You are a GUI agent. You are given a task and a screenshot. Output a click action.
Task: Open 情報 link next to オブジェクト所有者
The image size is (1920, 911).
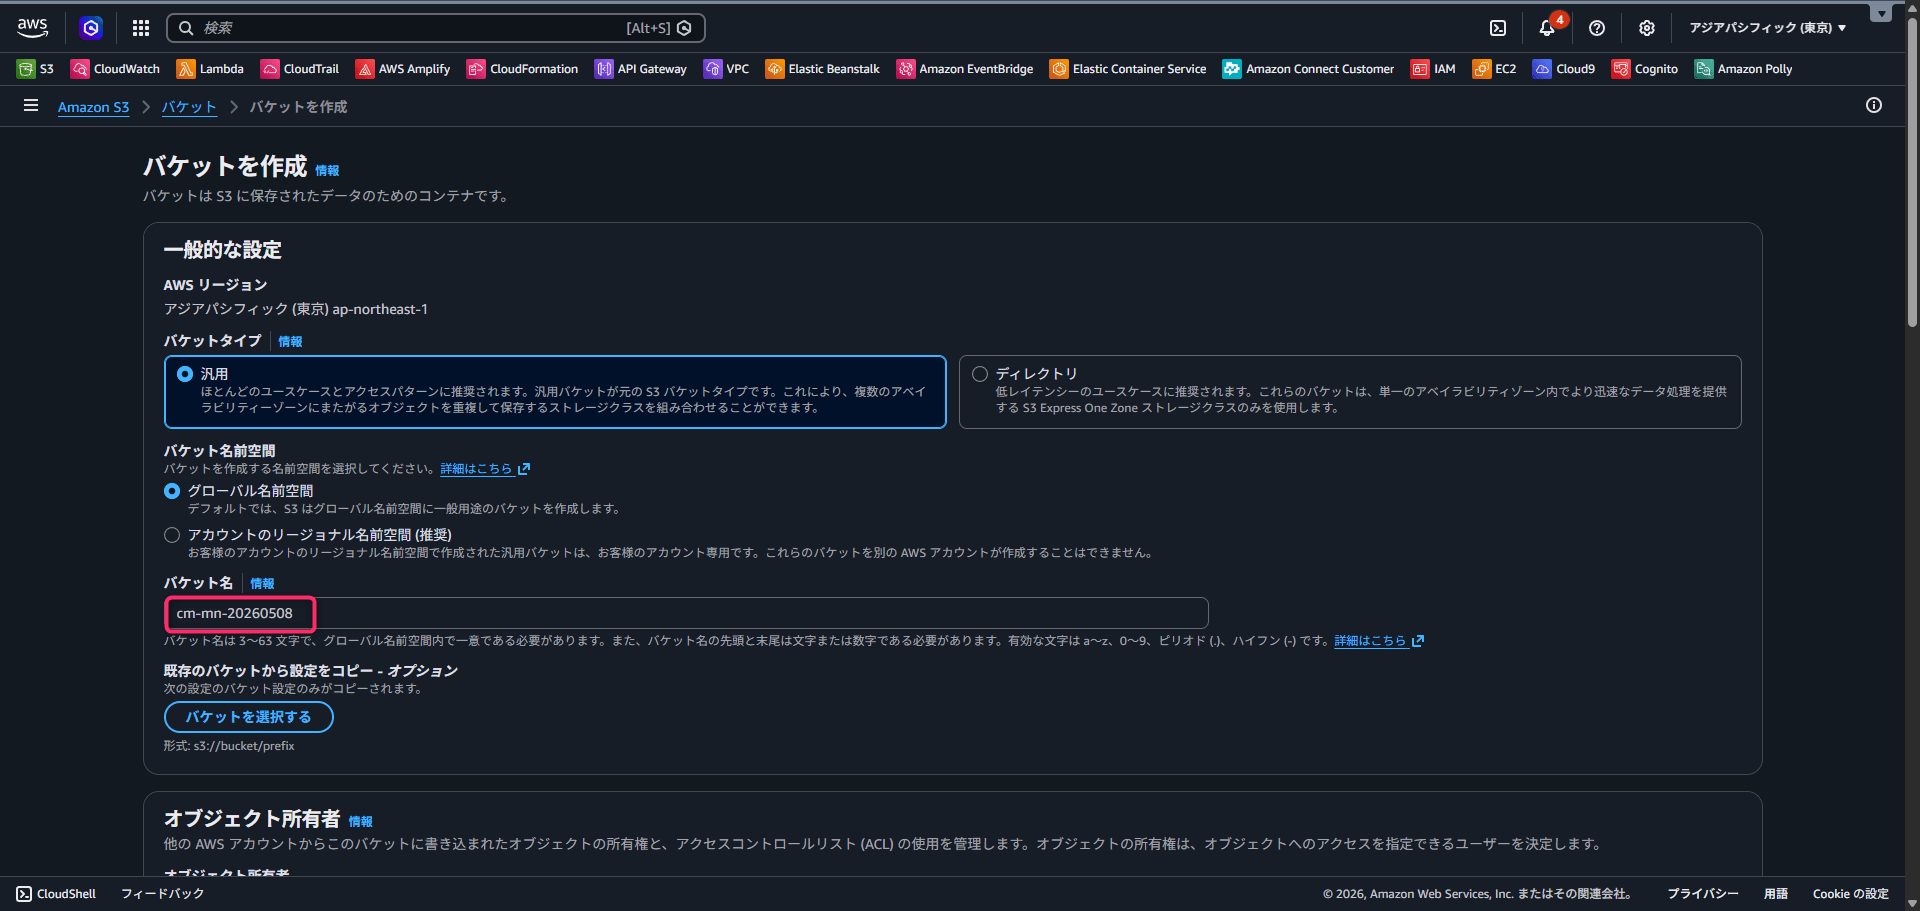(361, 822)
